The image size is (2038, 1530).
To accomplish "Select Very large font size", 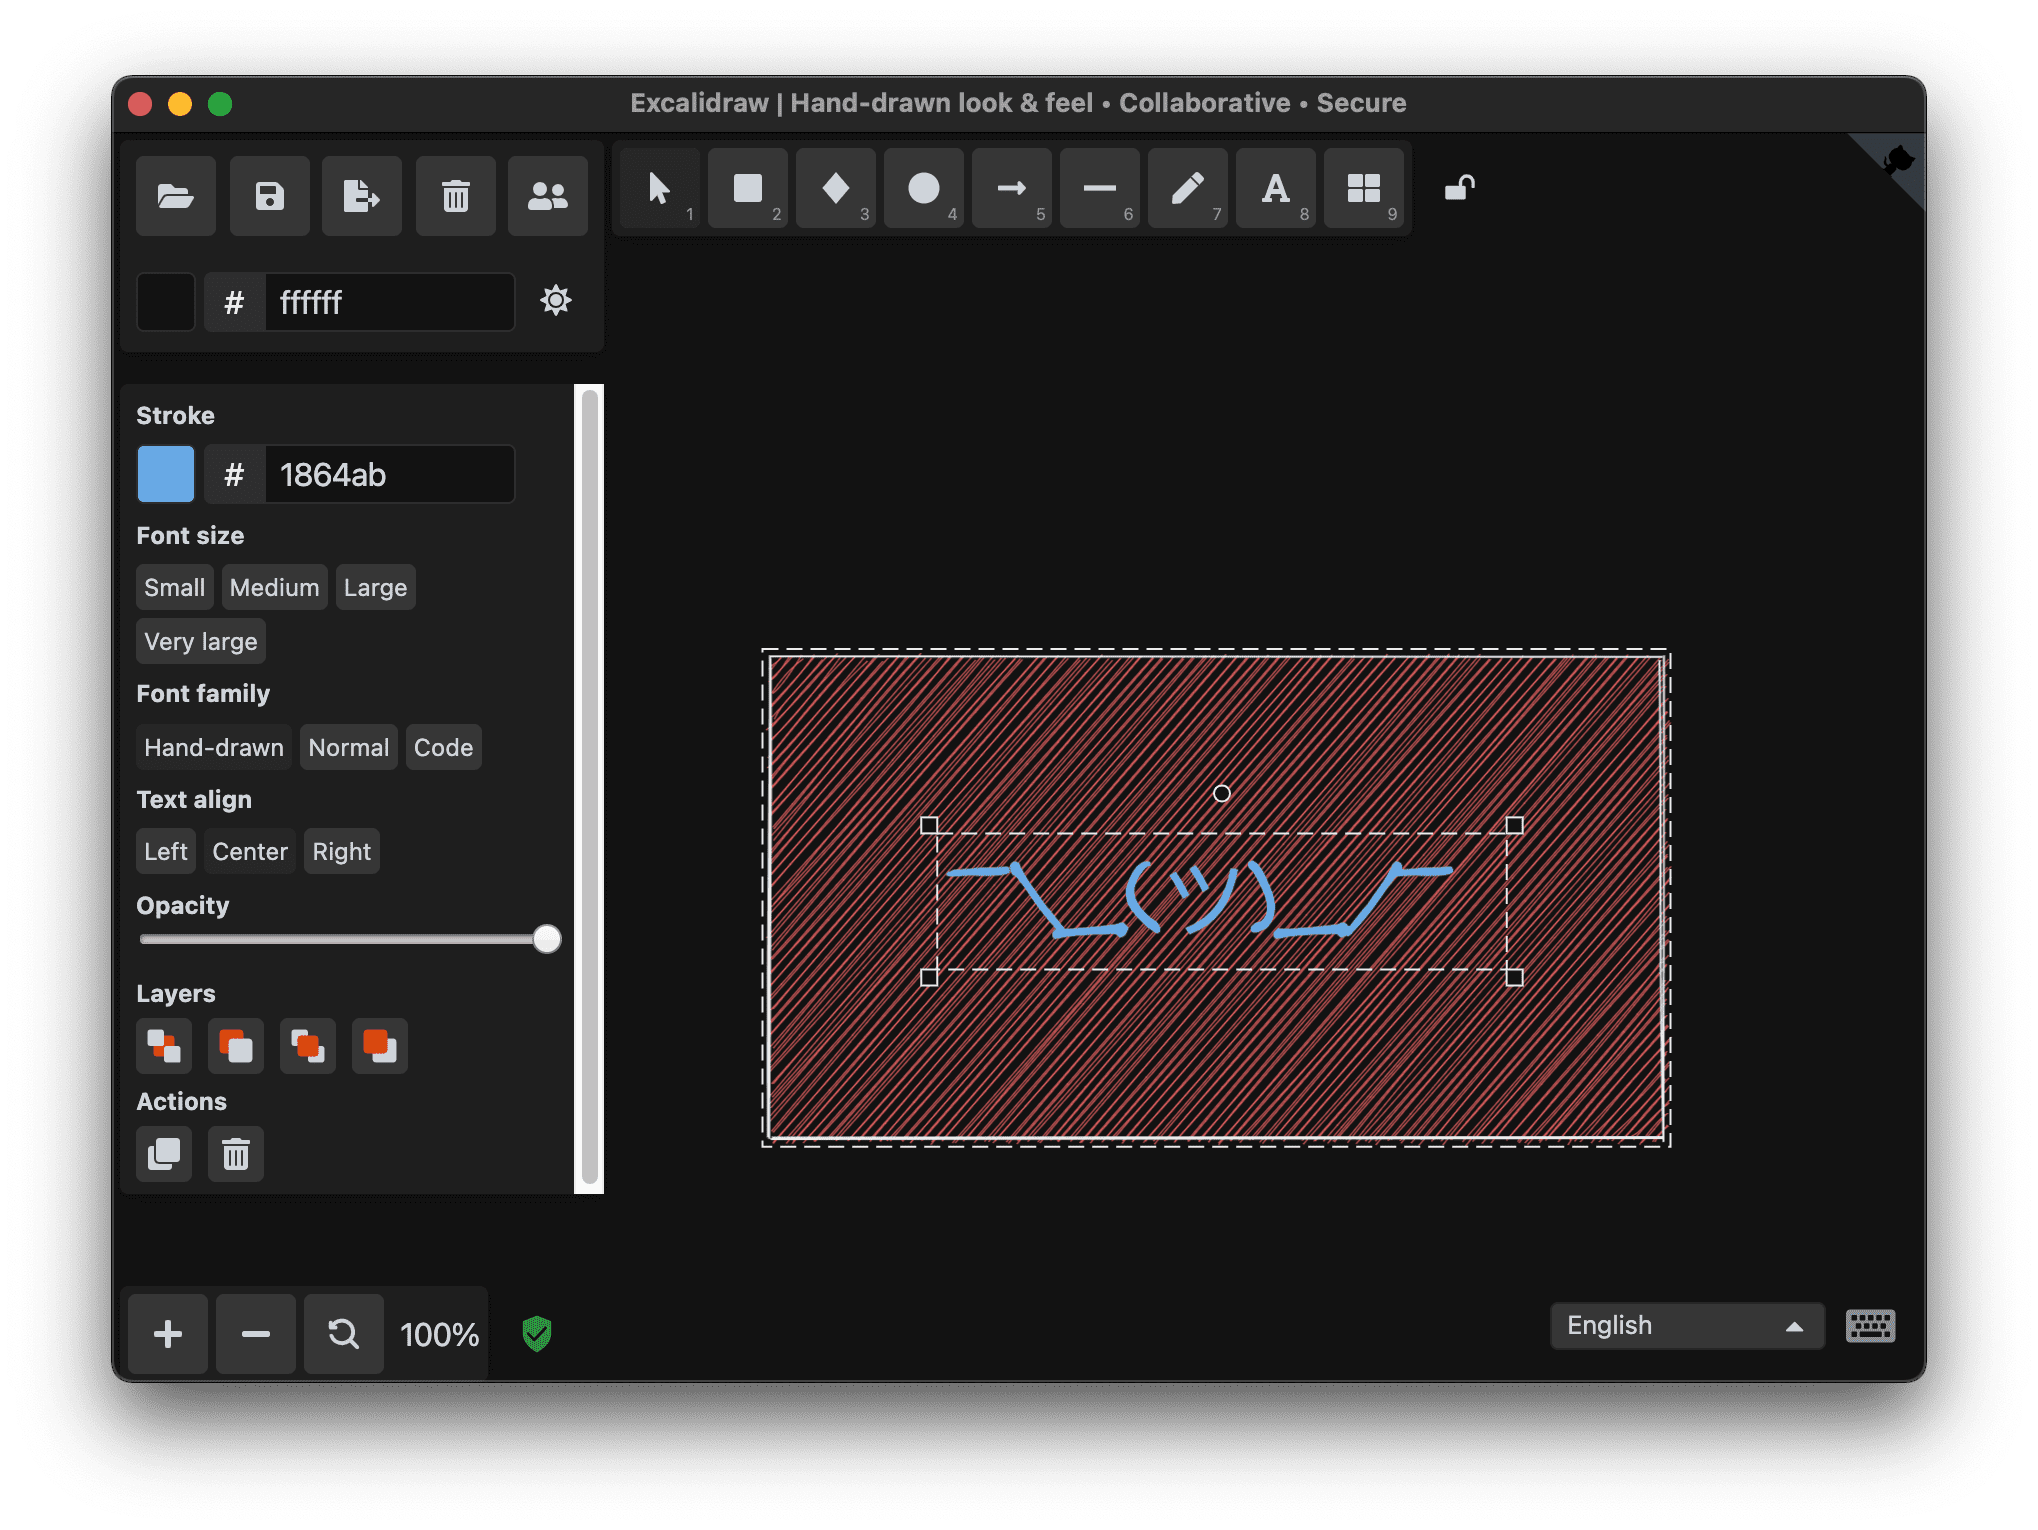I will [x=198, y=638].
